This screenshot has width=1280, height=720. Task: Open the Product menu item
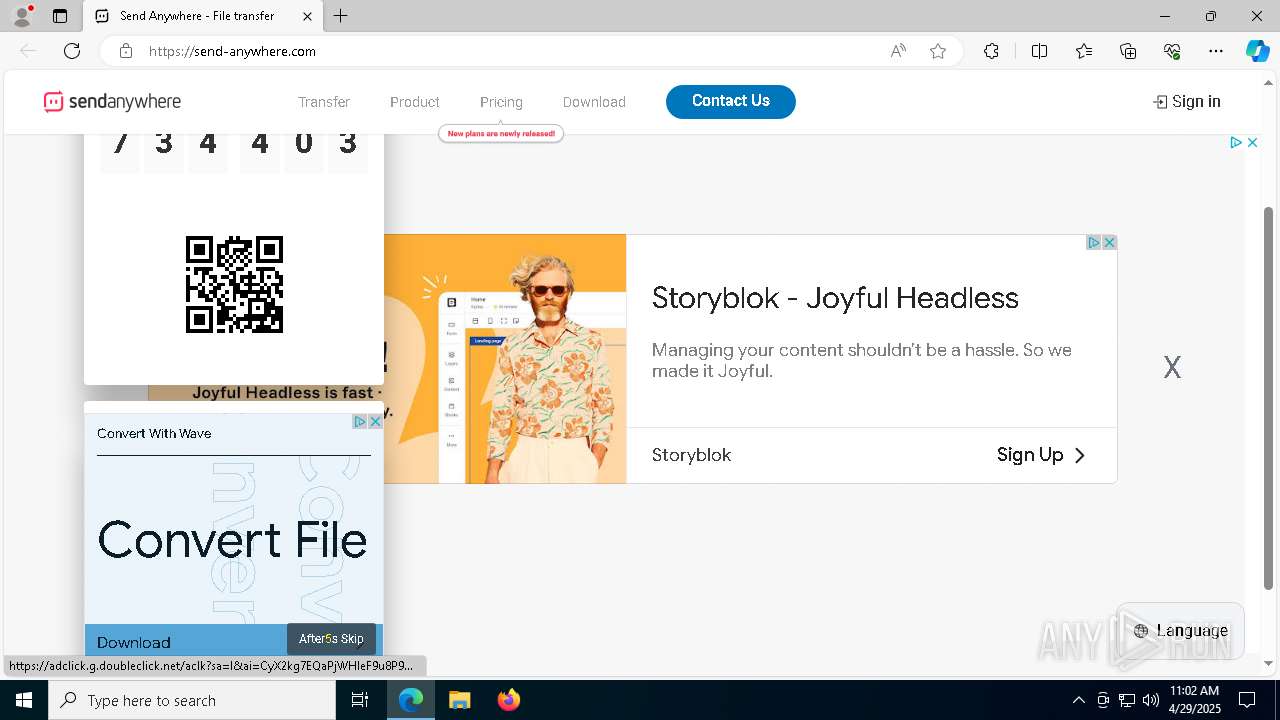coord(415,102)
